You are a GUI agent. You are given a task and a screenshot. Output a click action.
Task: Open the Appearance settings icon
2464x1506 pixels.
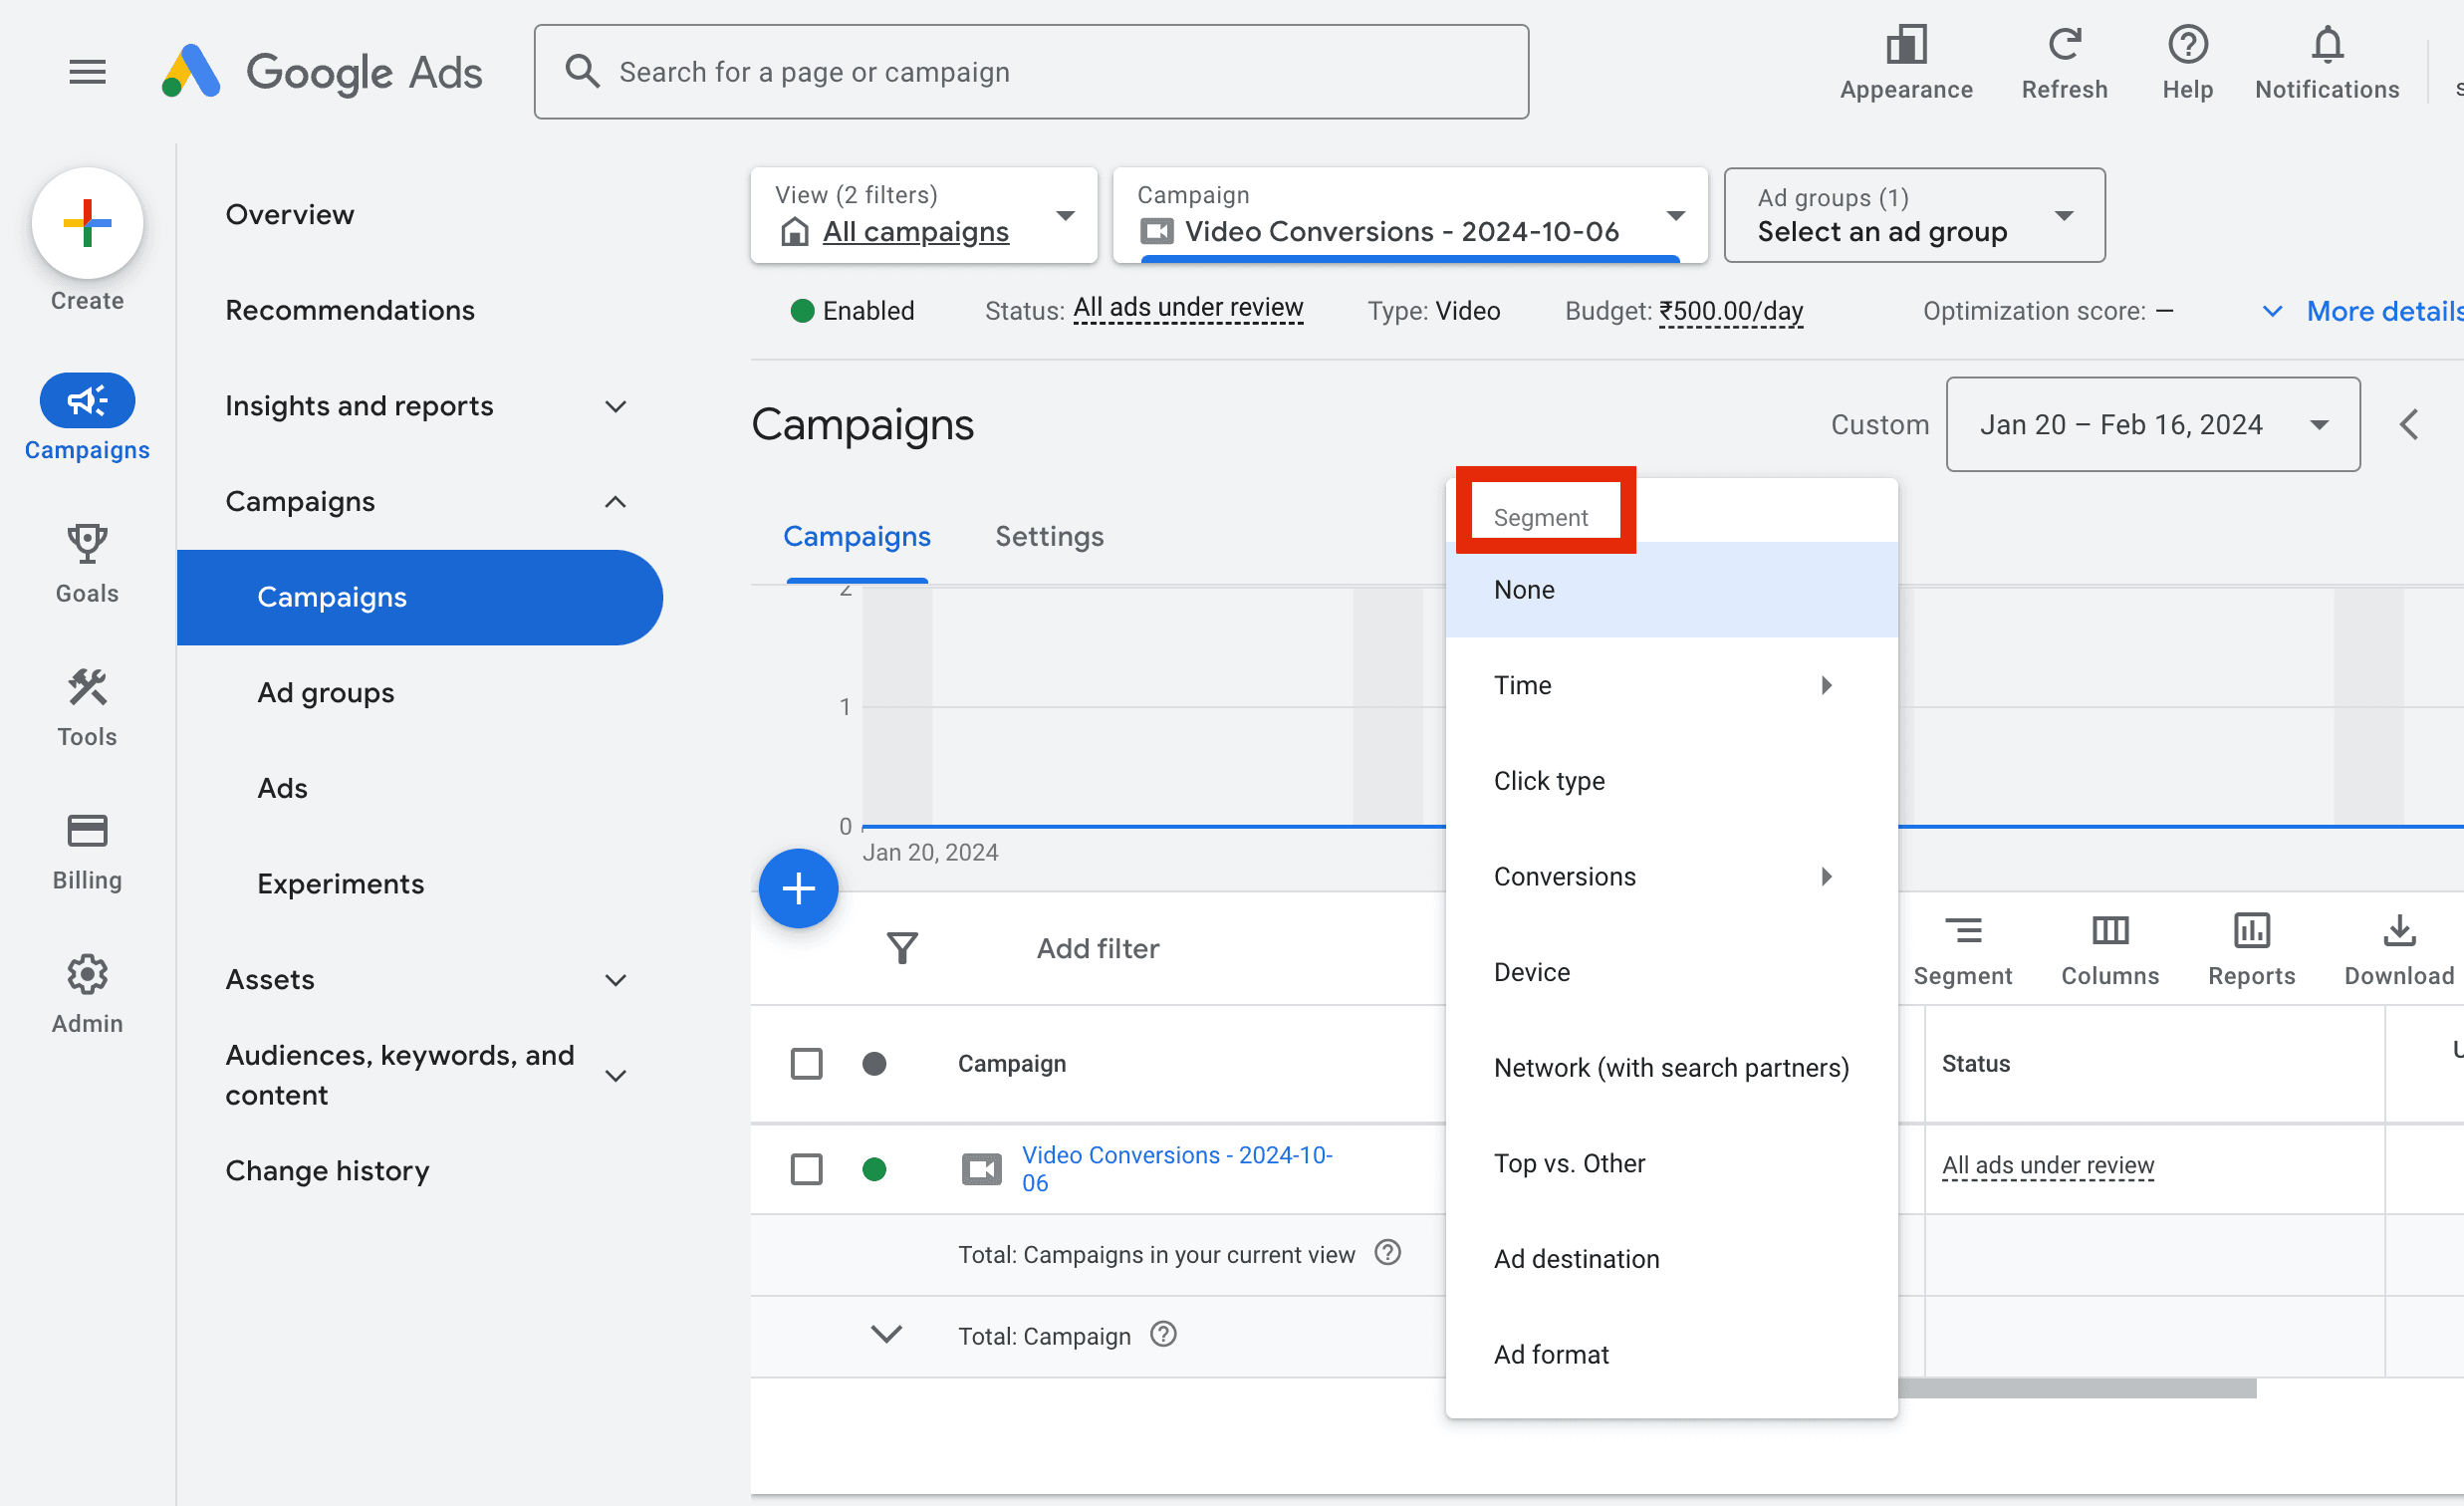(1905, 46)
